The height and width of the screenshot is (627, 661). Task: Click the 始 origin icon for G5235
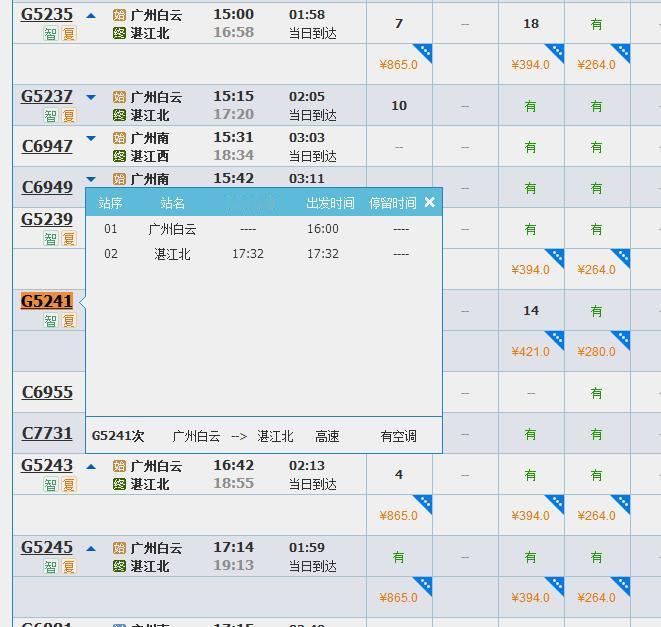pyautogui.click(x=119, y=16)
